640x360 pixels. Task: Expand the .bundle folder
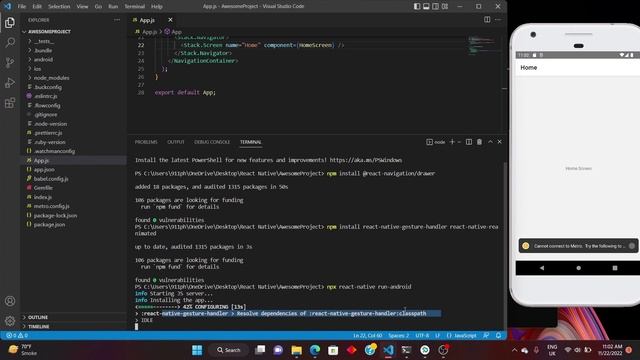(73, 51)
